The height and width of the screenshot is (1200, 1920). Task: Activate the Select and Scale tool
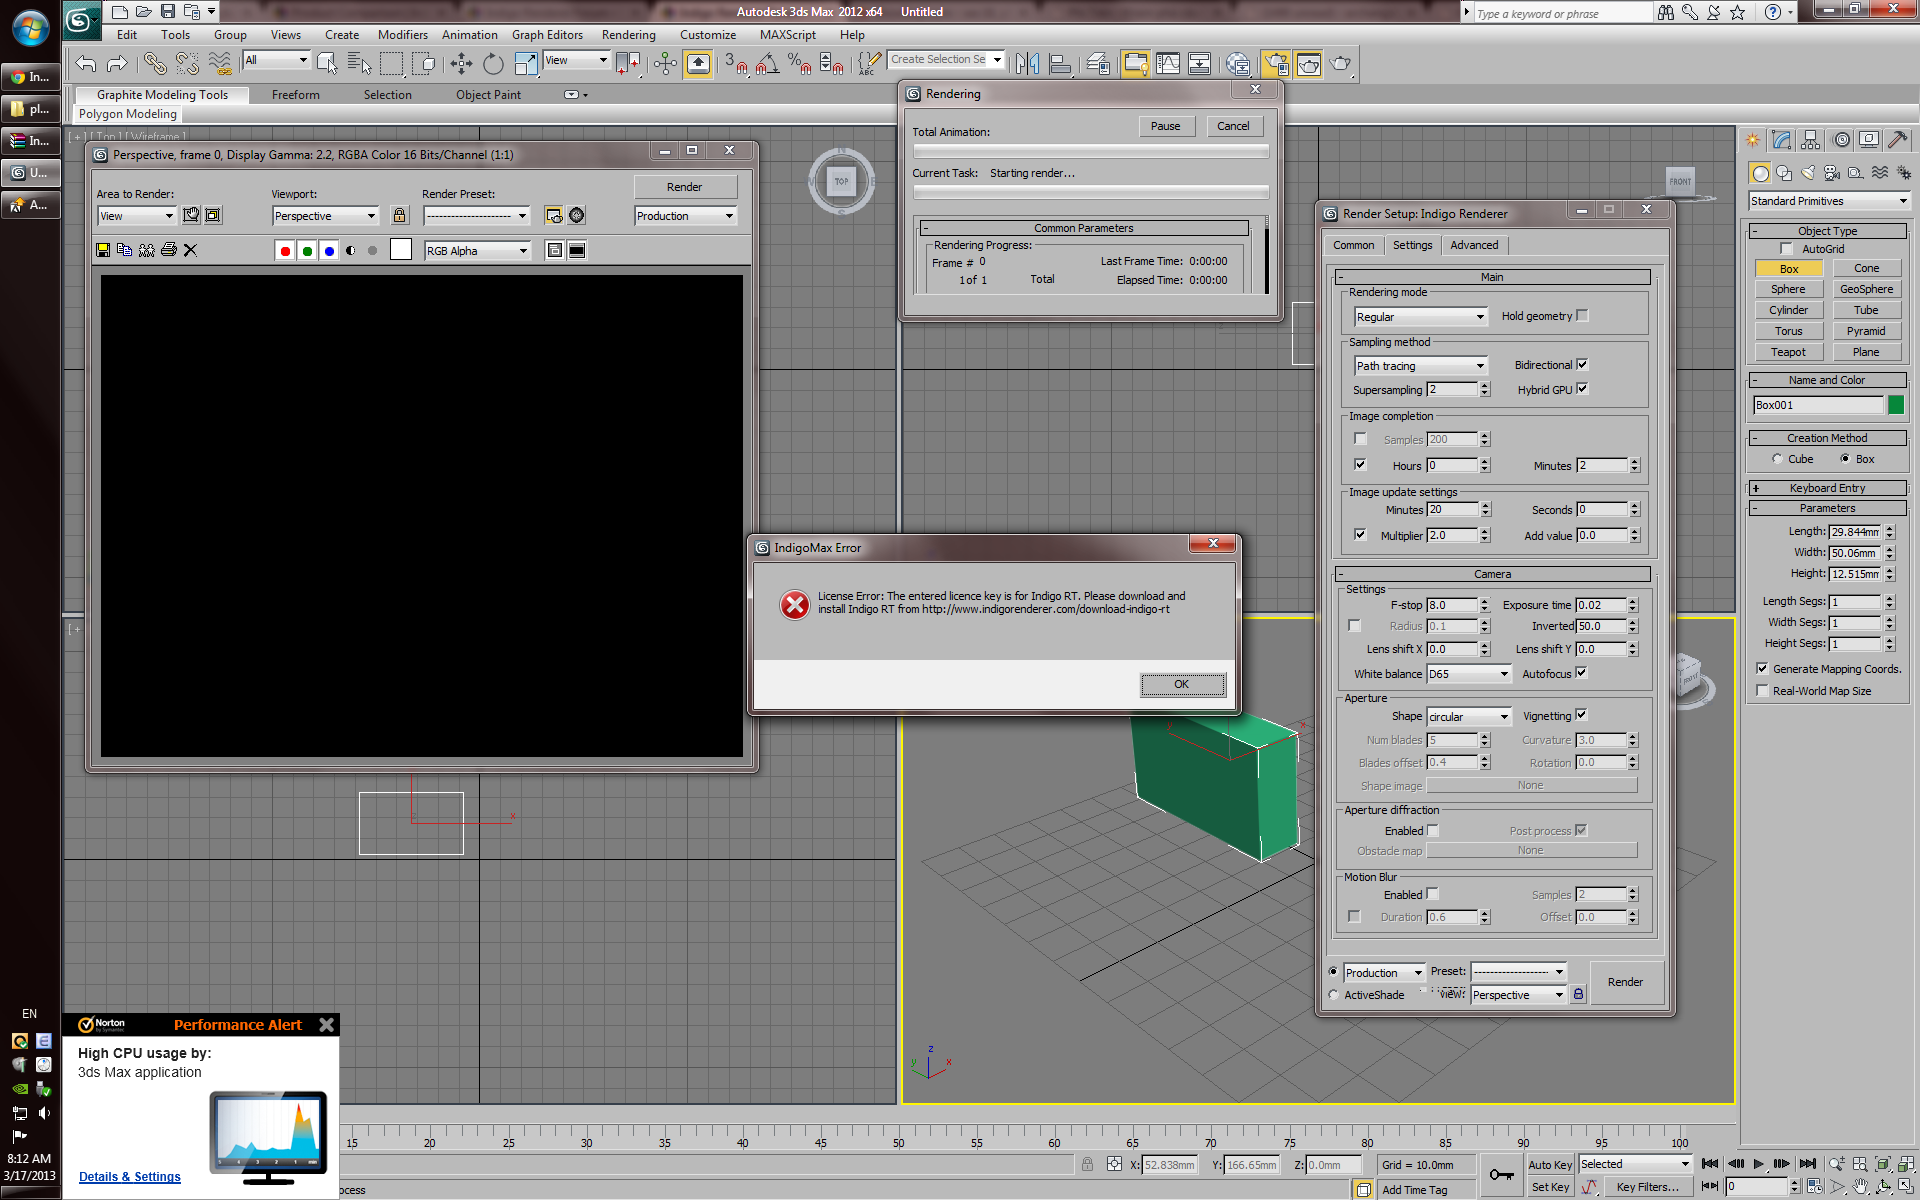pos(525,64)
